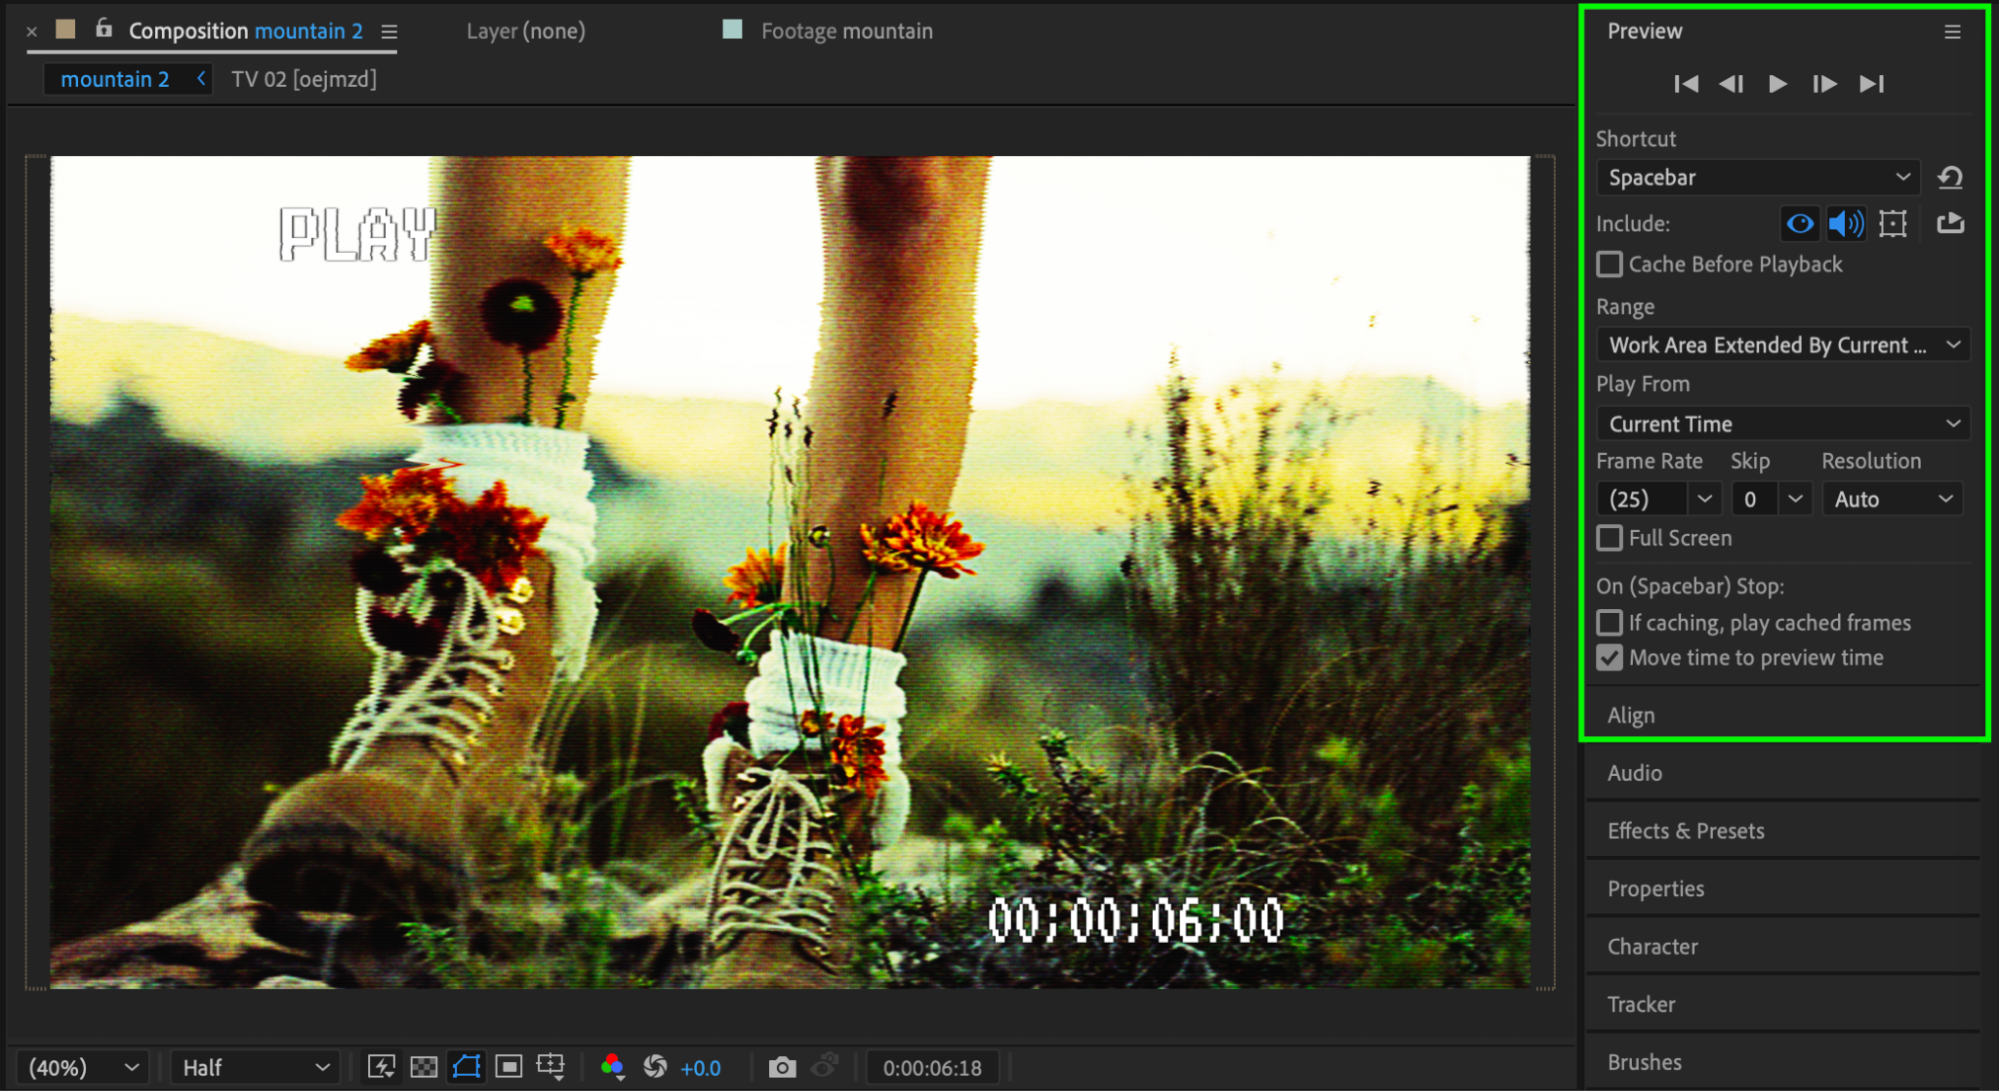The width and height of the screenshot is (1999, 1092).
Task: Toggle the transparency grid icon
Action: [424, 1067]
